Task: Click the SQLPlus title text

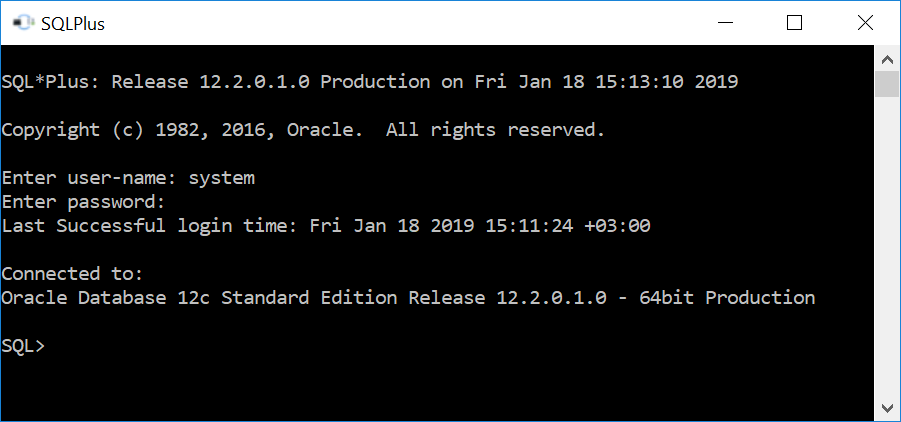Action: (x=73, y=24)
